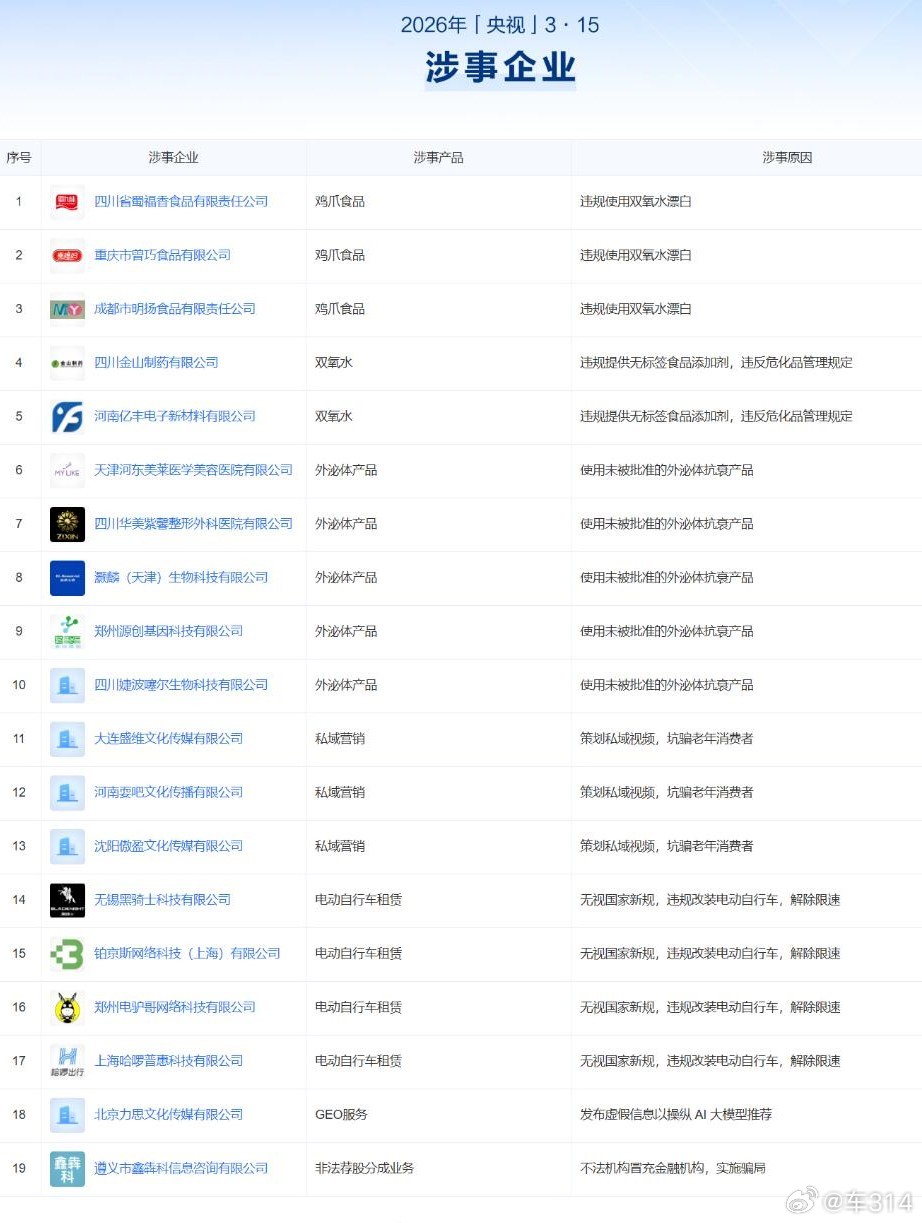The image size is (922, 1223).
Task: Click the placeholder icon of 沈阳微盈文化传媒
Action: pos(67,846)
